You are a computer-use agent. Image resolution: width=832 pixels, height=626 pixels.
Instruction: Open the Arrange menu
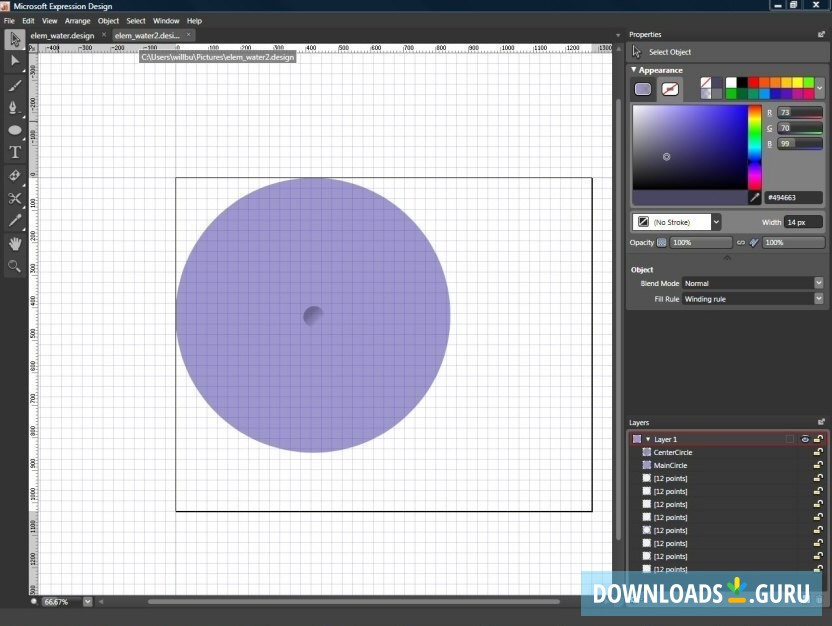pos(77,20)
